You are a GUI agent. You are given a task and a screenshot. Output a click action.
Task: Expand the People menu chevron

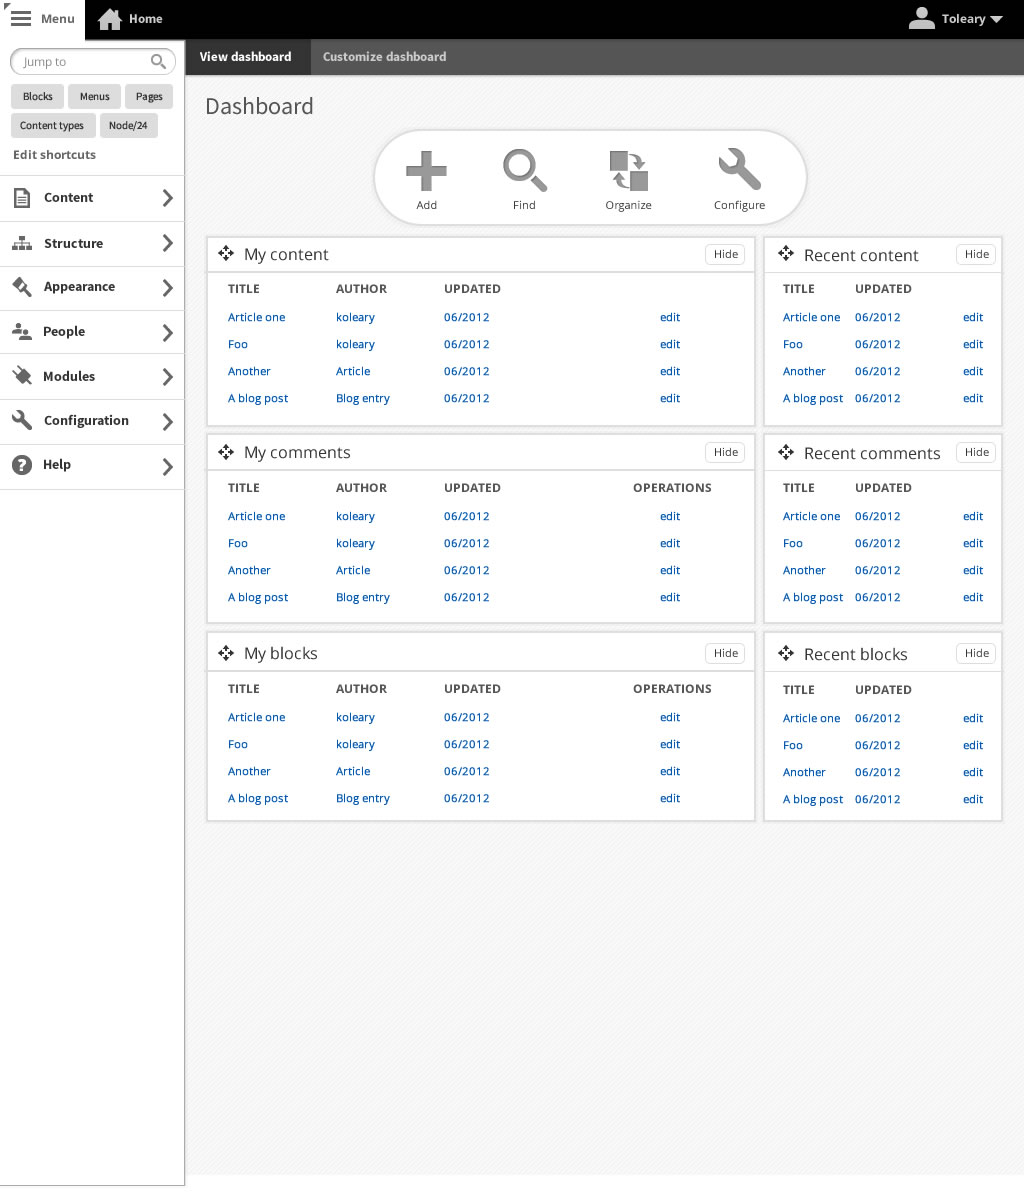click(168, 333)
